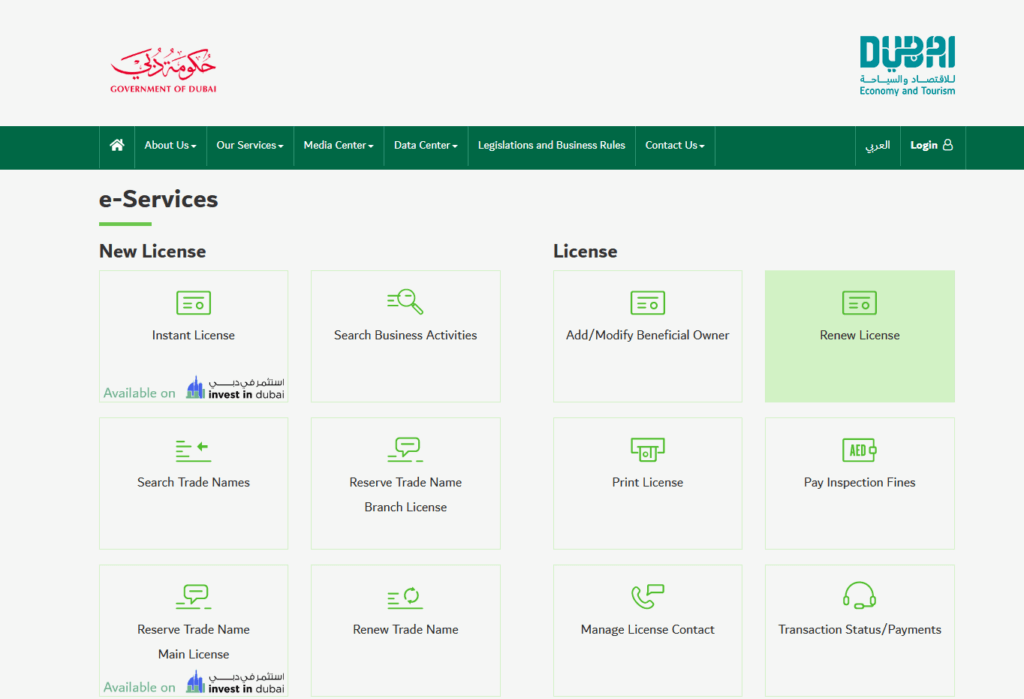Open Transaction Status/Payments headset icon
The width and height of the screenshot is (1024, 699).
(x=859, y=595)
